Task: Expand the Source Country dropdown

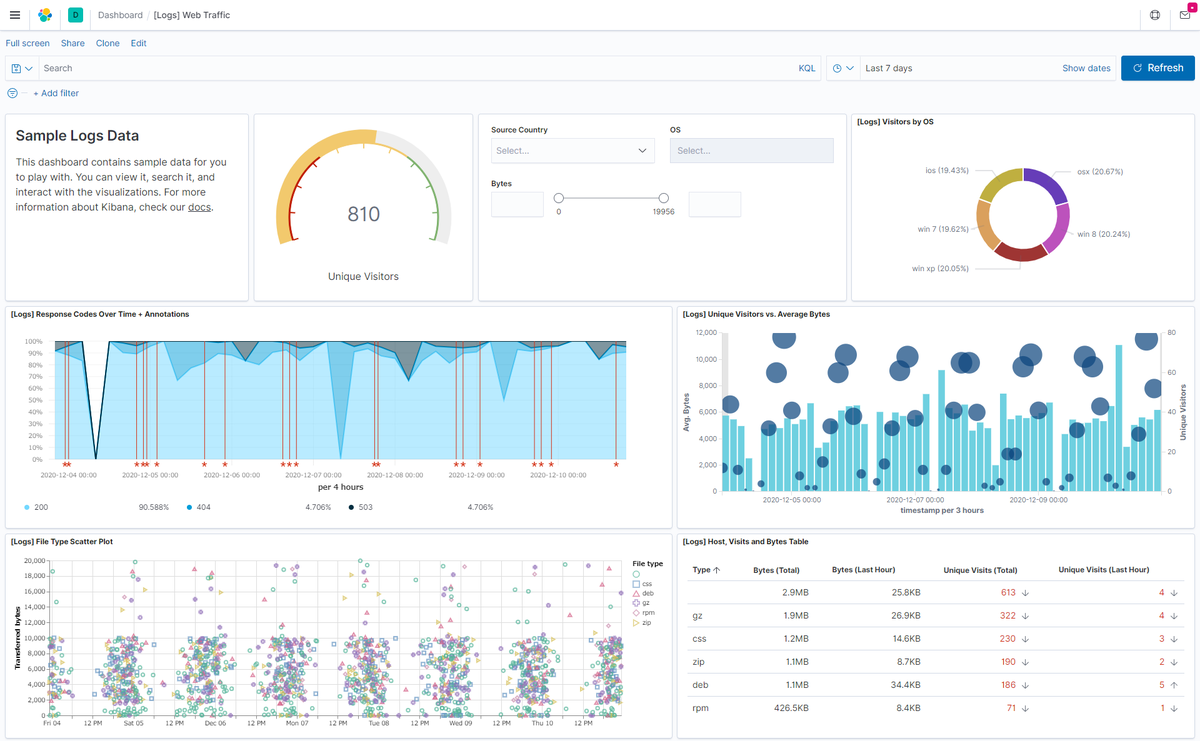Action: pyautogui.click(x=573, y=151)
